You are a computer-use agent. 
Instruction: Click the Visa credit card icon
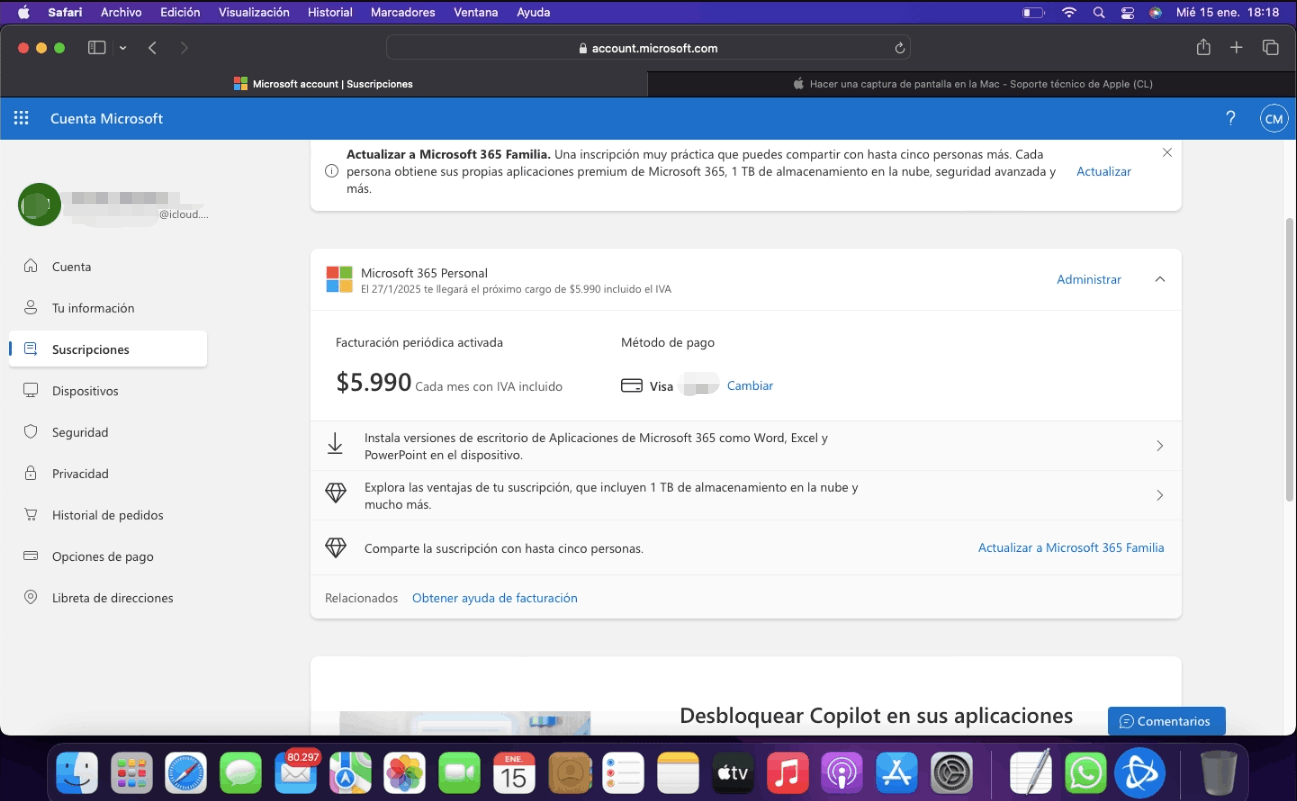pos(631,386)
